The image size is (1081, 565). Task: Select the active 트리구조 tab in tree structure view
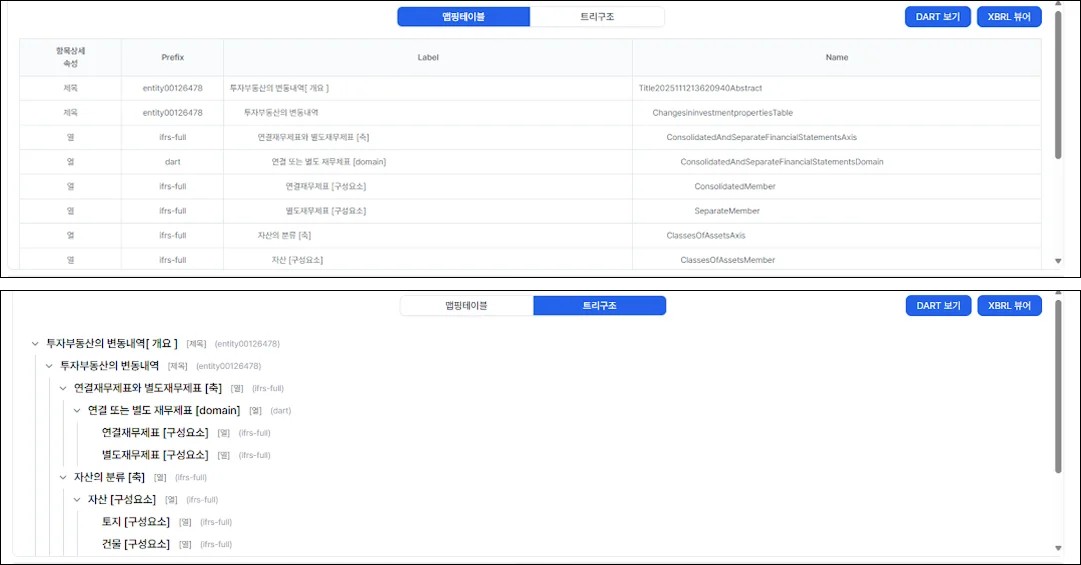pos(599,305)
